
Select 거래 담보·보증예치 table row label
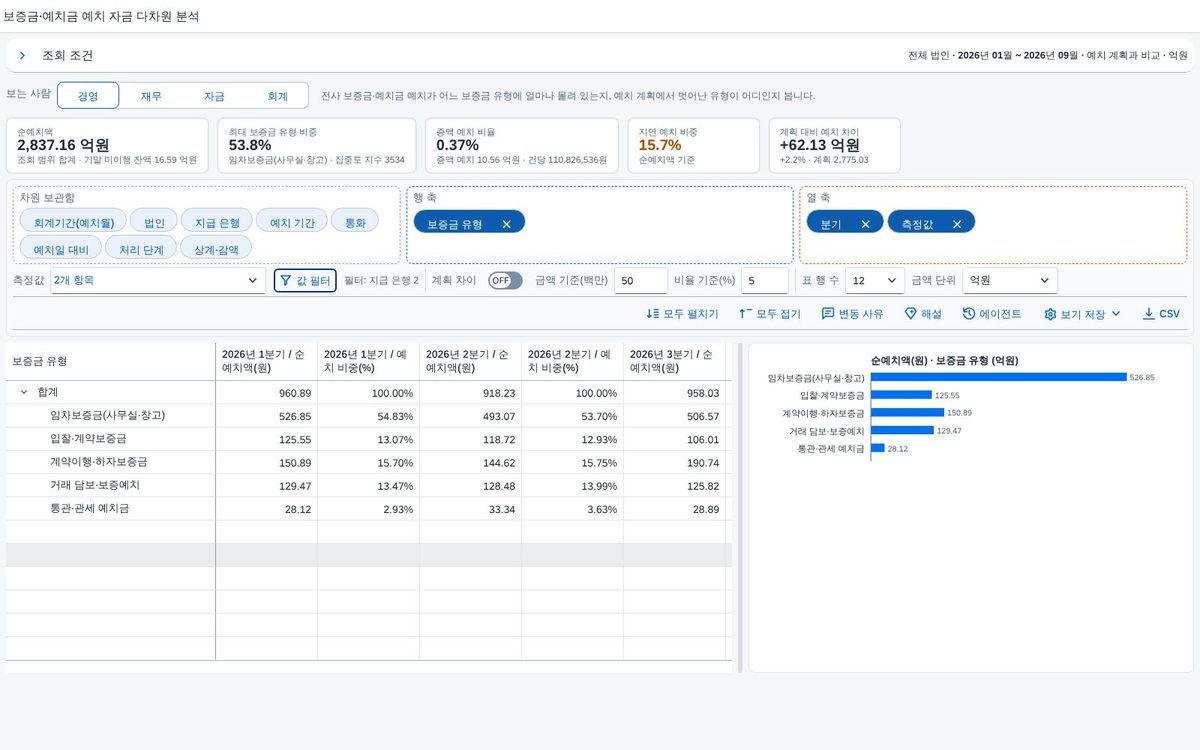click(94, 485)
